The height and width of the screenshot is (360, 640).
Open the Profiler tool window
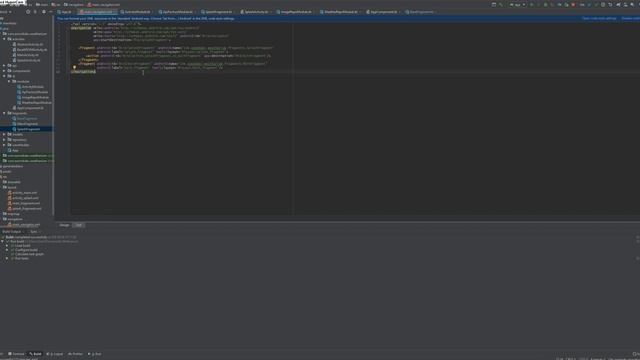coord(76,354)
